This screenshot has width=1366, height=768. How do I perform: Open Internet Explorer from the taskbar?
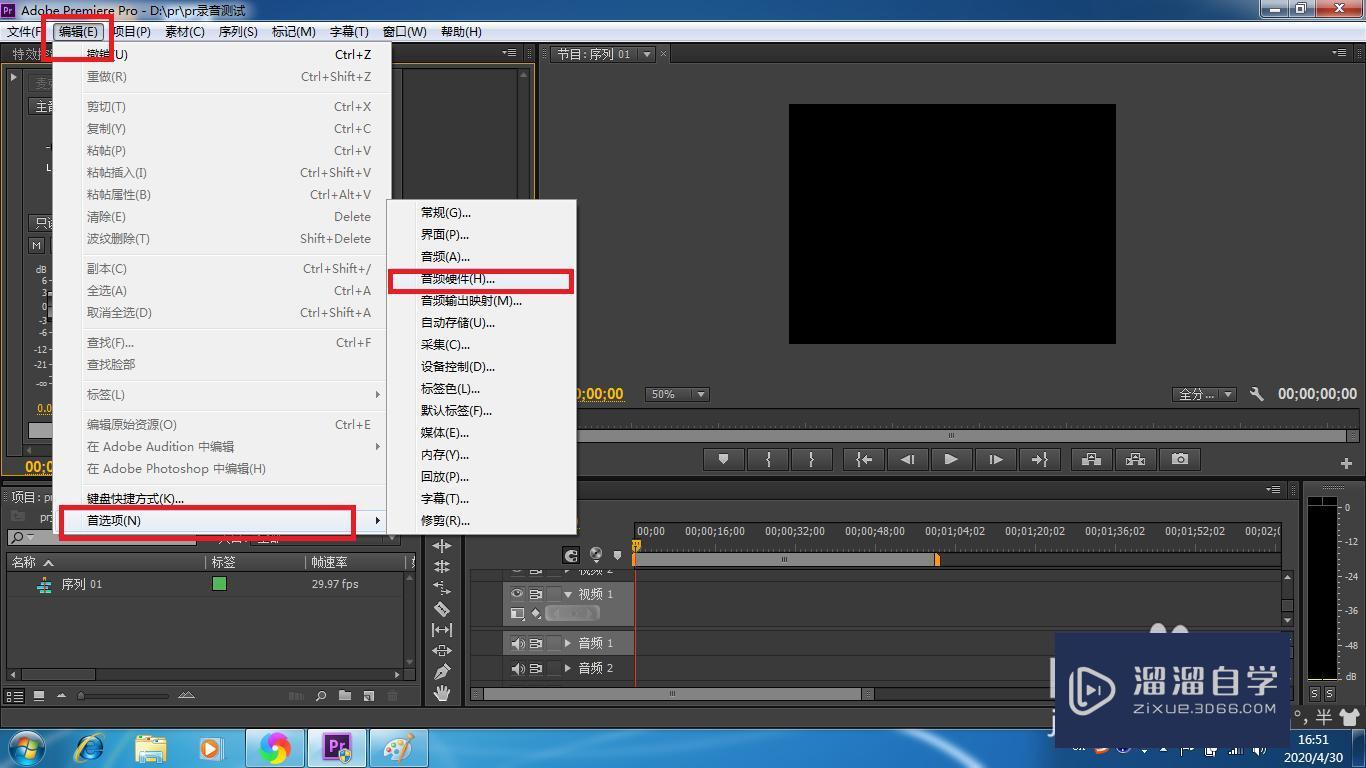[x=90, y=747]
